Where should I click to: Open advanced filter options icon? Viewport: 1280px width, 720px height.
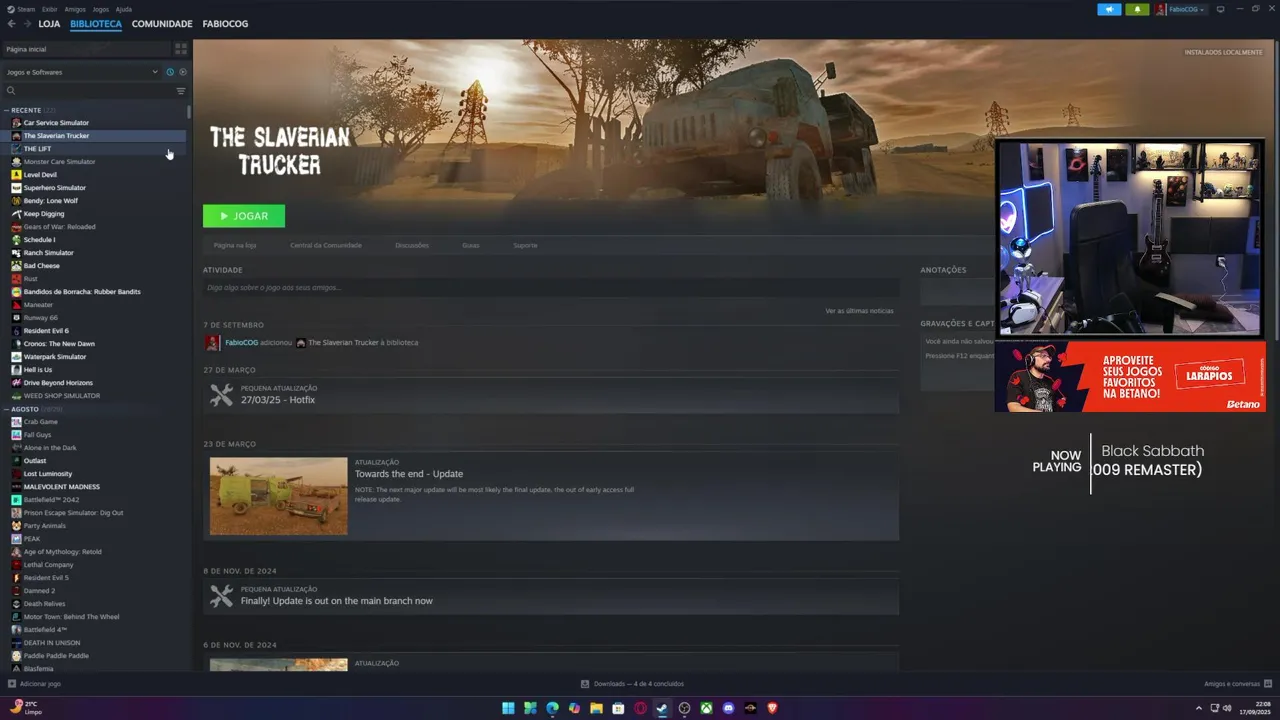click(181, 91)
